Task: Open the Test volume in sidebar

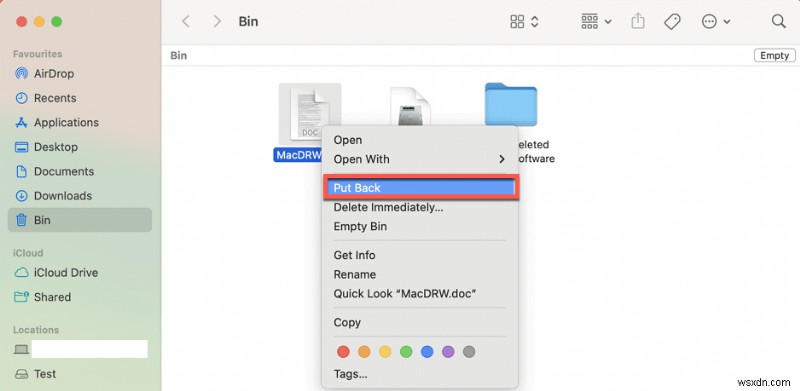Action: pos(45,374)
